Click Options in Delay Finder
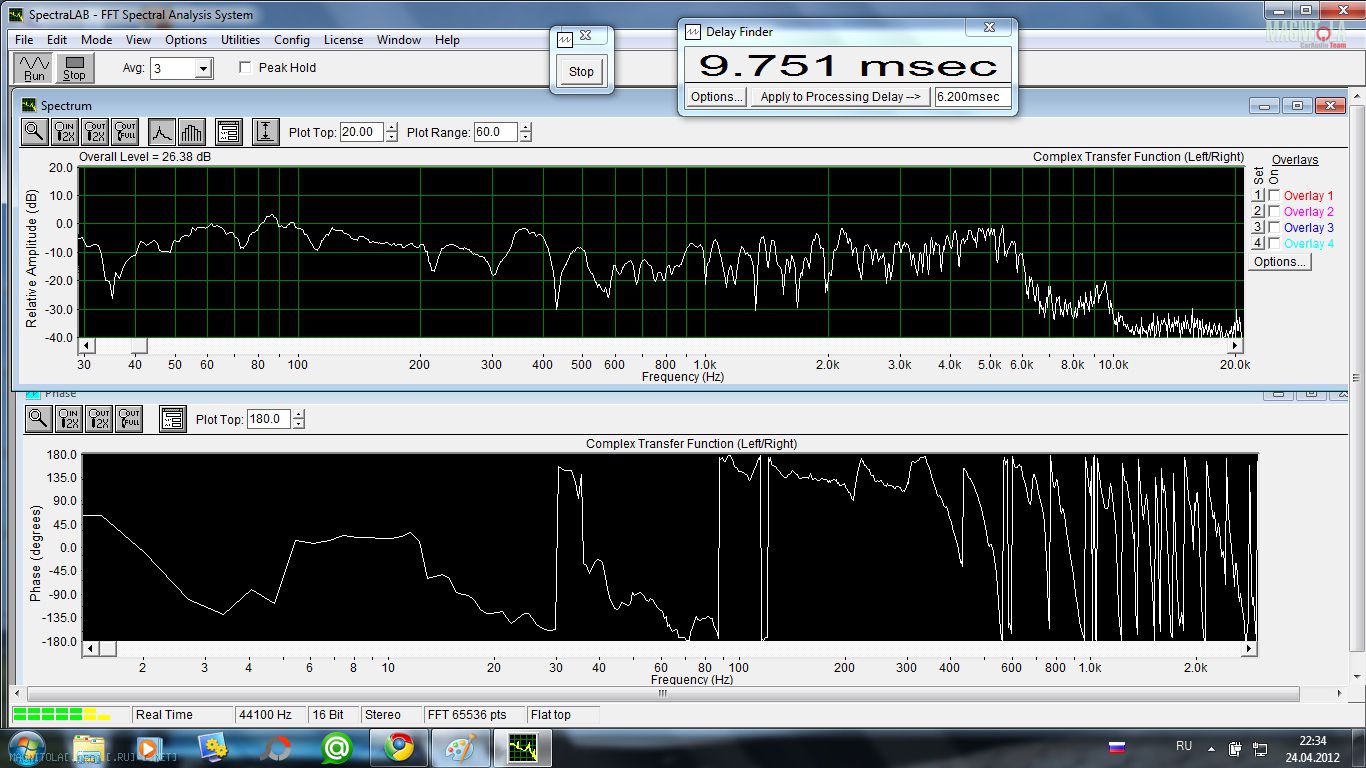This screenshot has width=1366, height=768. coord(717,97)
